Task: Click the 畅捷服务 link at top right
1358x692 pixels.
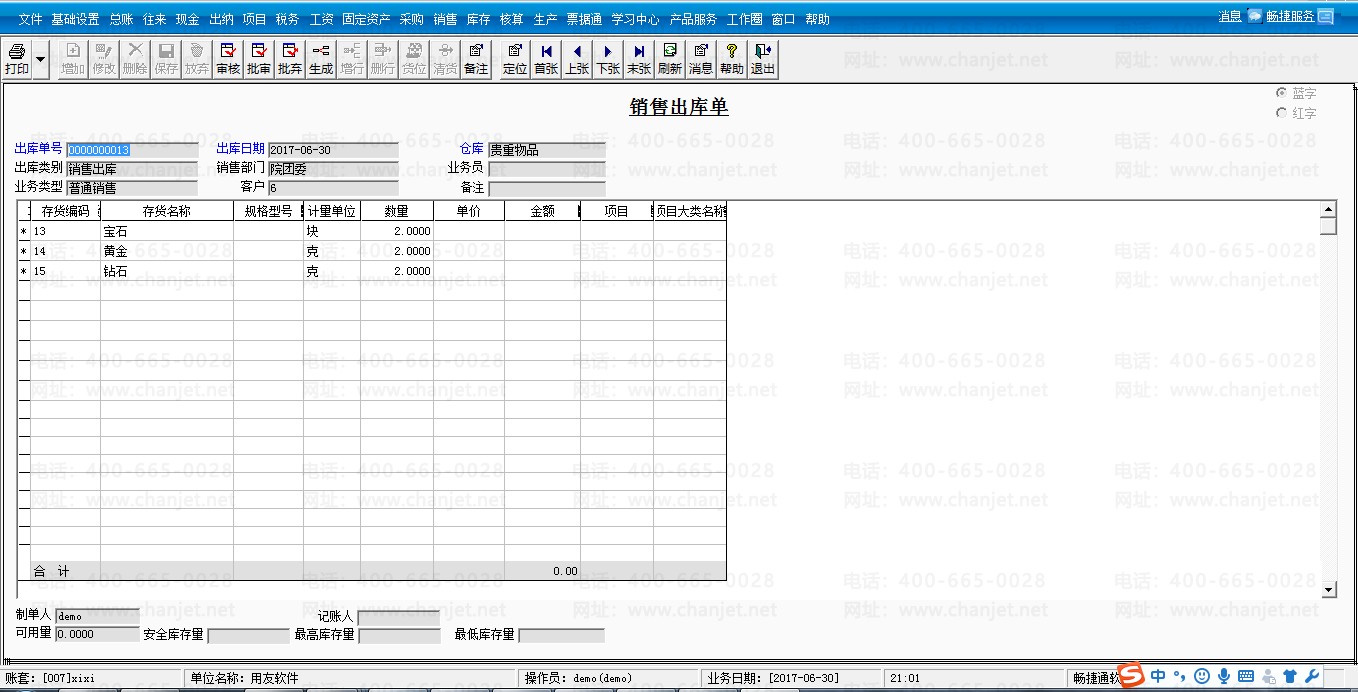Action: coord(1291,16)
